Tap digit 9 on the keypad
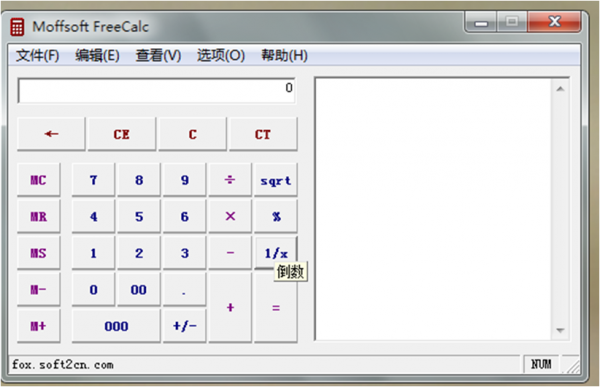600x387 pixels. click(184, 180)
